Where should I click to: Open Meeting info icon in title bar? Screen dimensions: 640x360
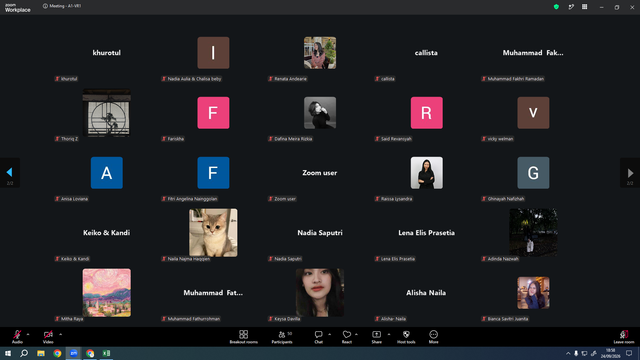tap(45, 6)
